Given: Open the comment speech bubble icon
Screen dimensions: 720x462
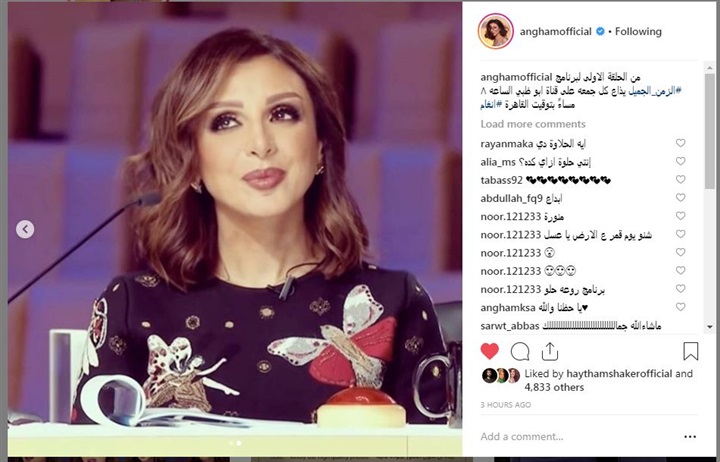Looking at the screenshot, I should (x=520, y=352).
